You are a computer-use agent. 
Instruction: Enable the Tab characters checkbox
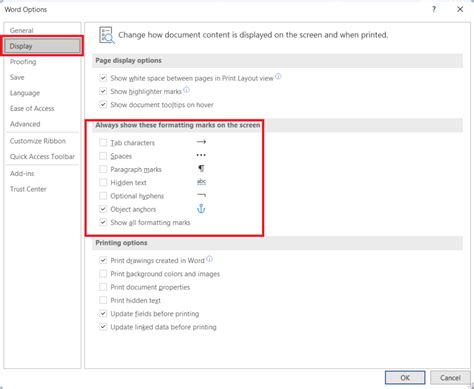[103, 143]
